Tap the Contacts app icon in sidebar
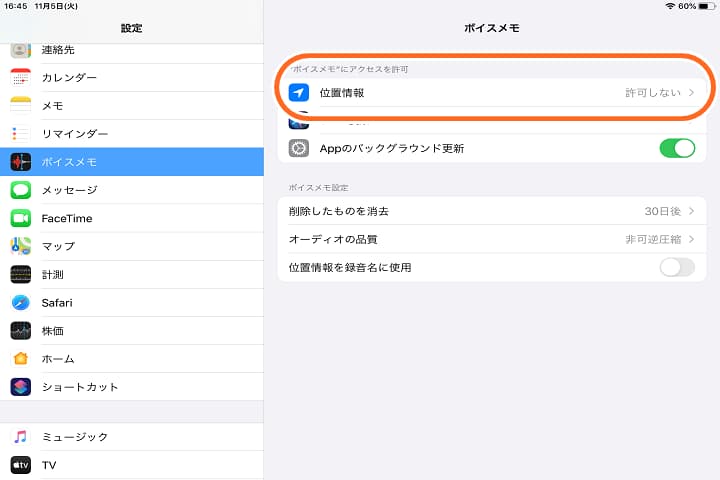This screenshot has height=480, width=720. pyautogui.click(x=21, y=50)
